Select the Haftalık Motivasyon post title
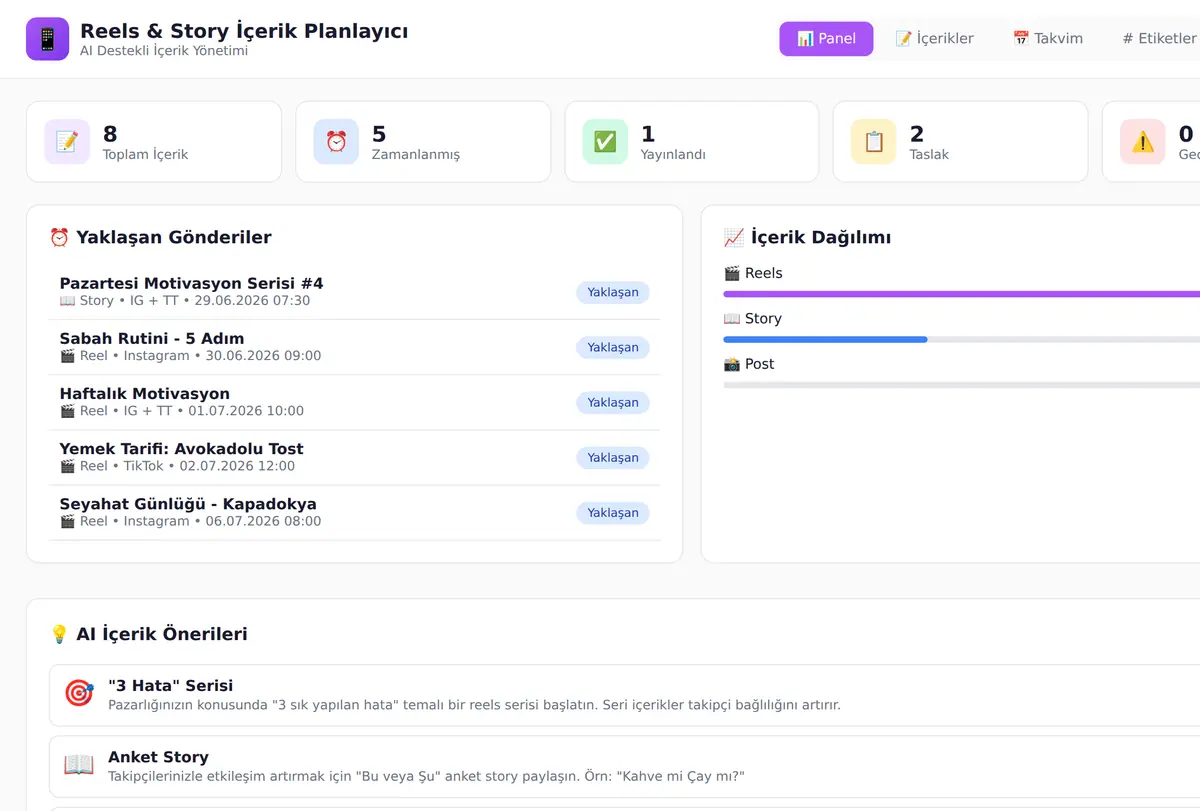The image size is (1200, 811). (145, 393)
